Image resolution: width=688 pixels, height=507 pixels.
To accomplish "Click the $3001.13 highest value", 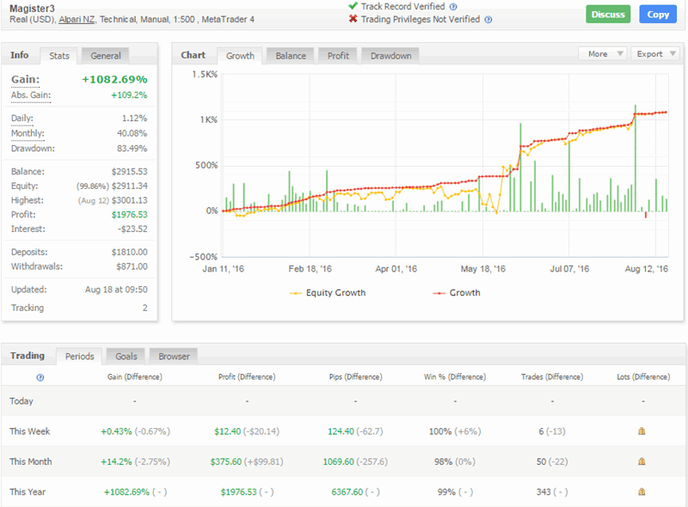I will [129, 200].
